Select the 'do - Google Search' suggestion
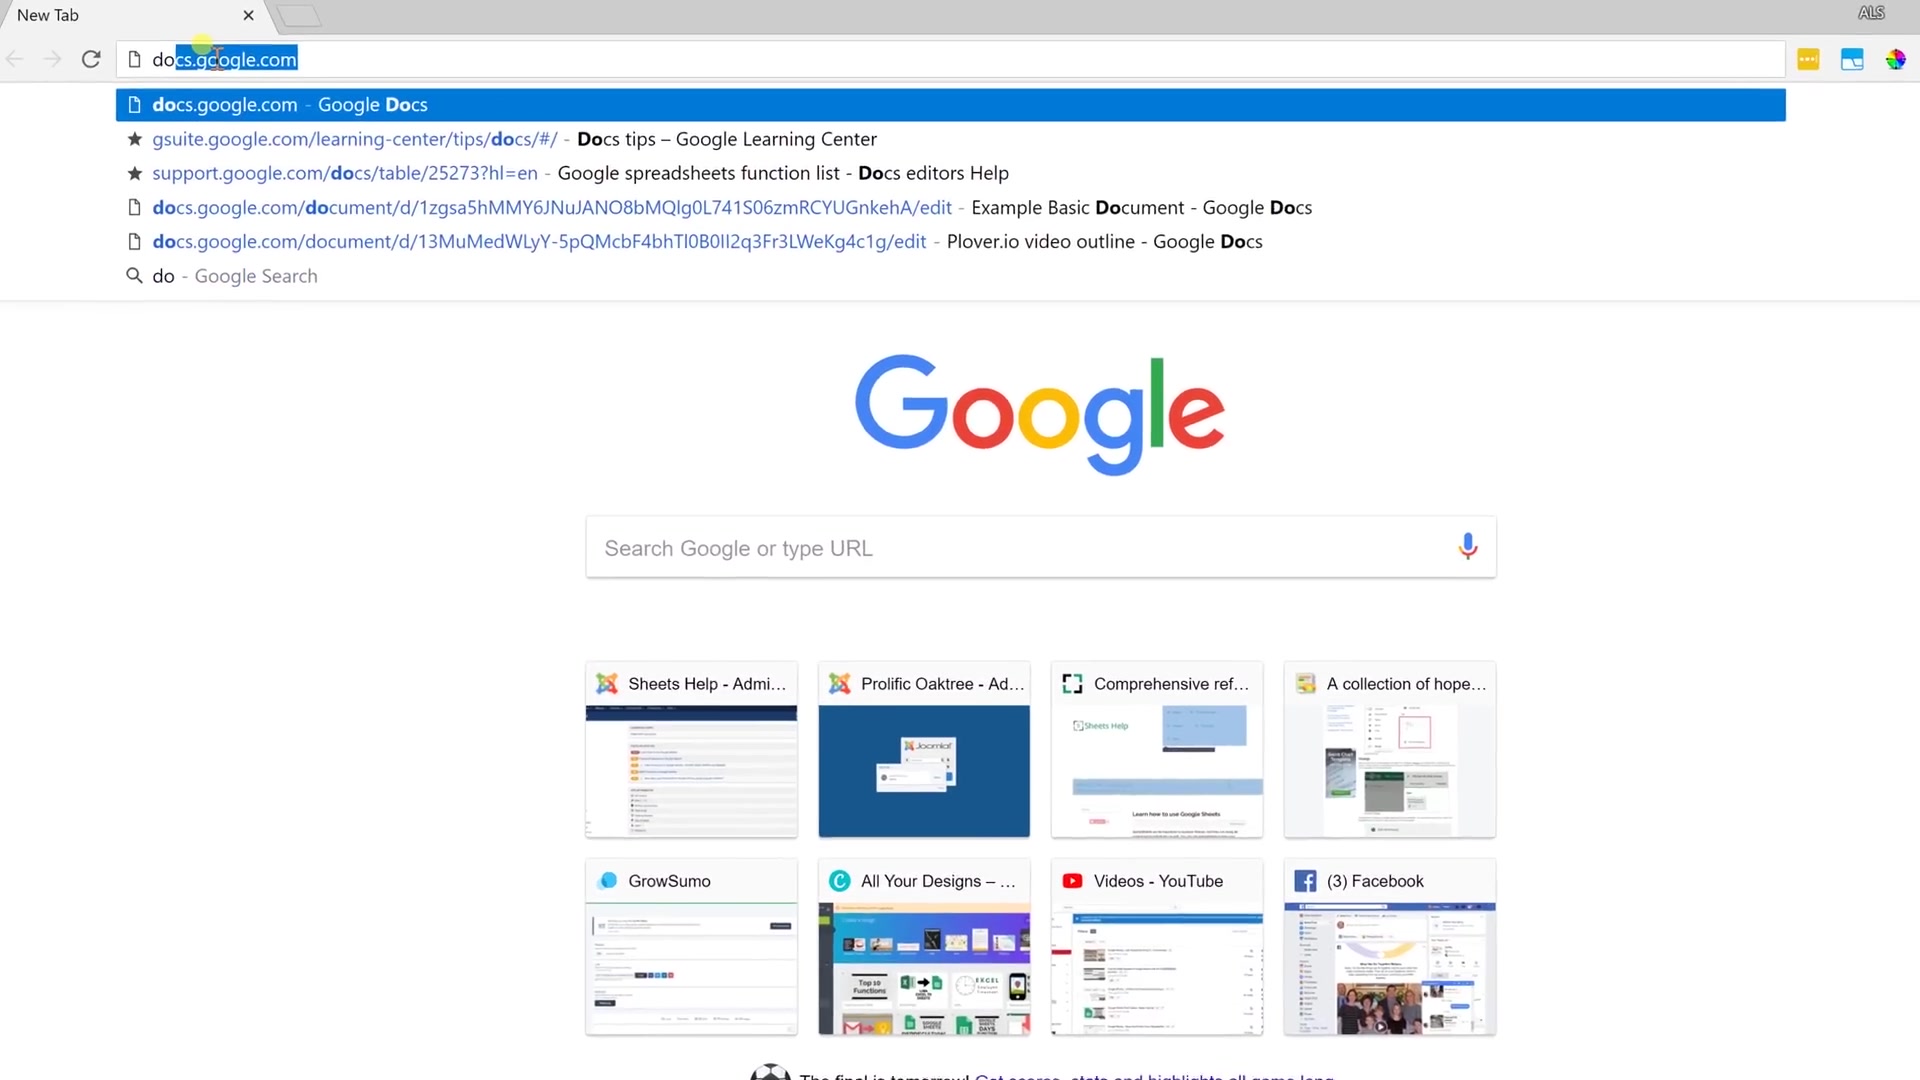1920x1080 pixels. coord(950,275)
